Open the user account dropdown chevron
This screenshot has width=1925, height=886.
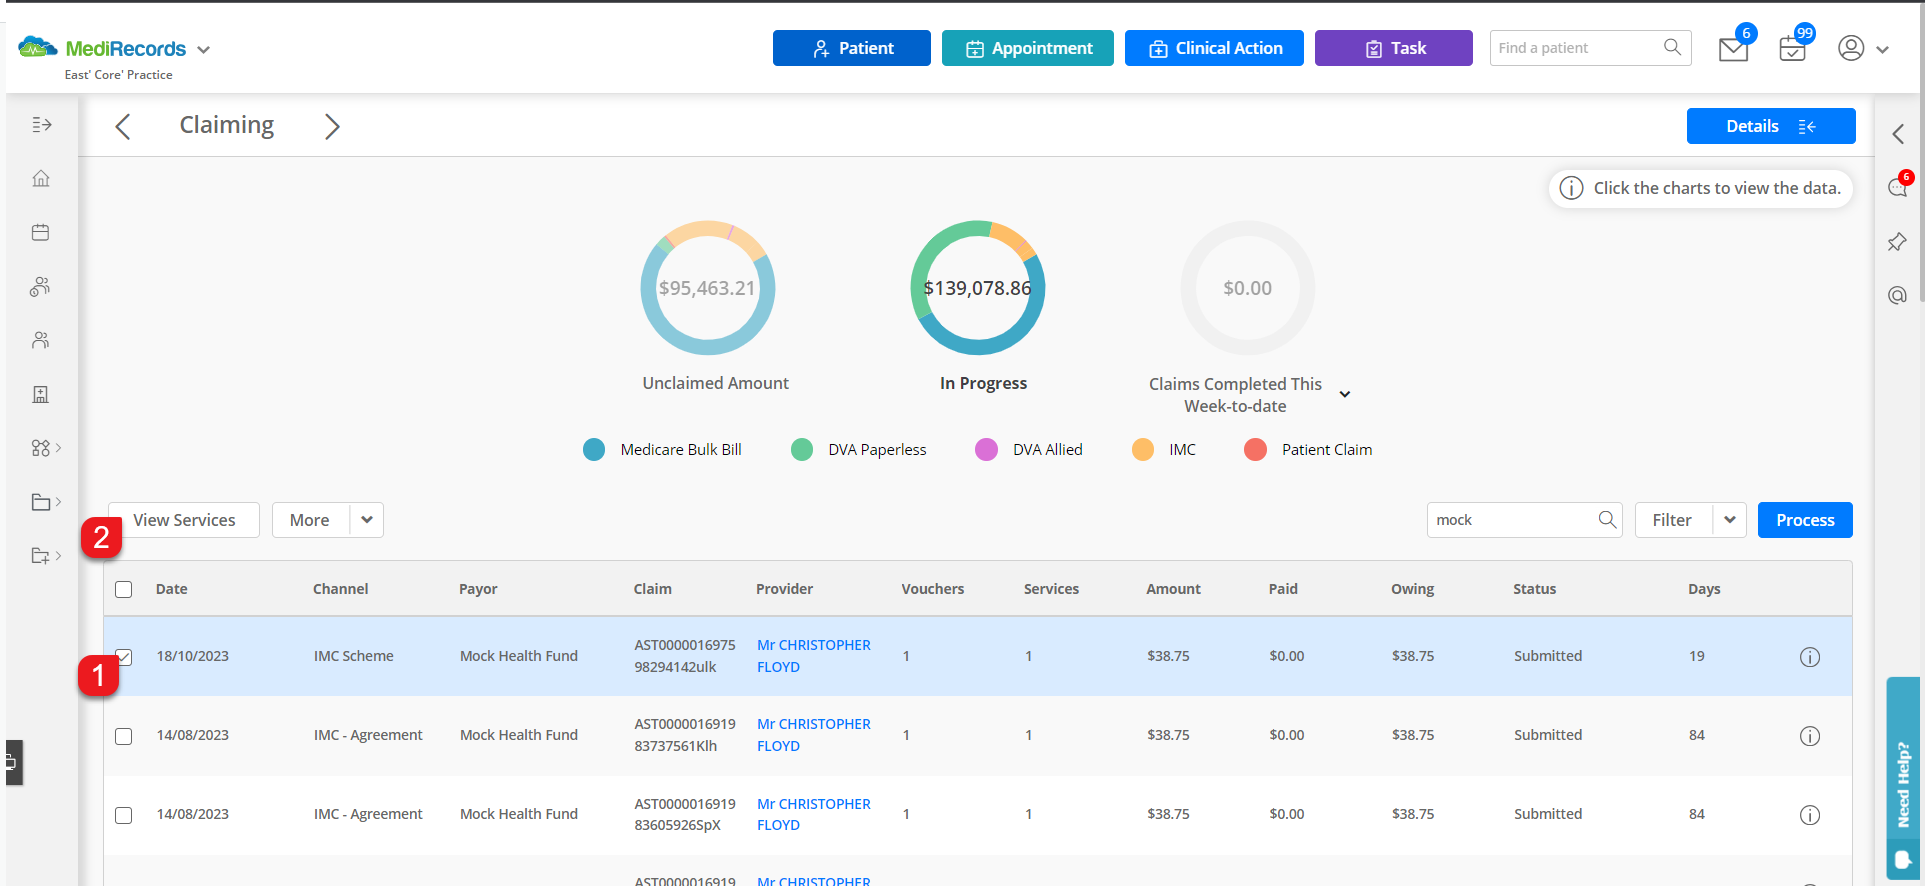[1882, 50]
